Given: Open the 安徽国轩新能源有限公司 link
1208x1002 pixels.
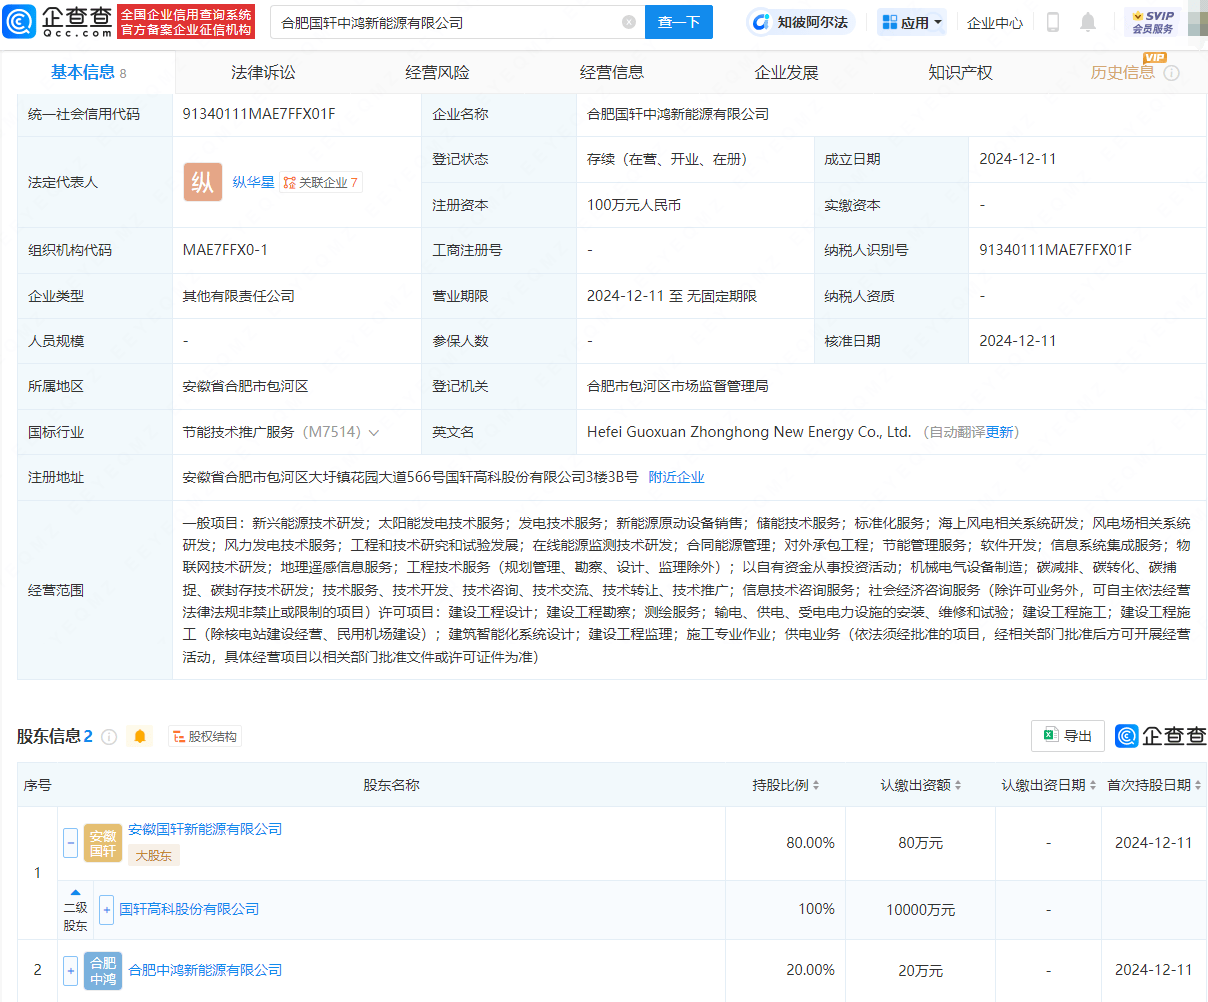Looking at the screenshot, I should 205,829.
